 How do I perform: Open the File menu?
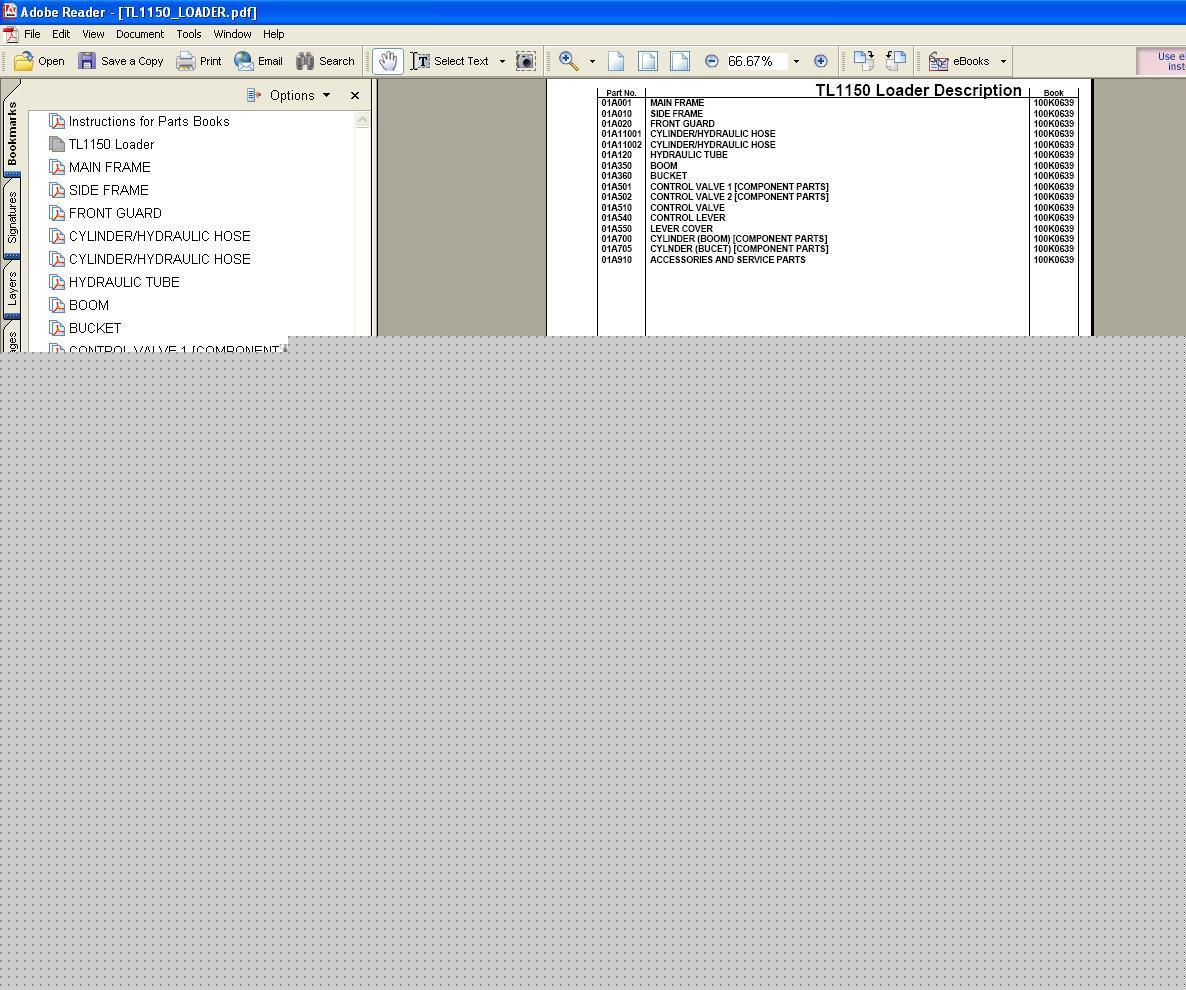pos(33,34)
